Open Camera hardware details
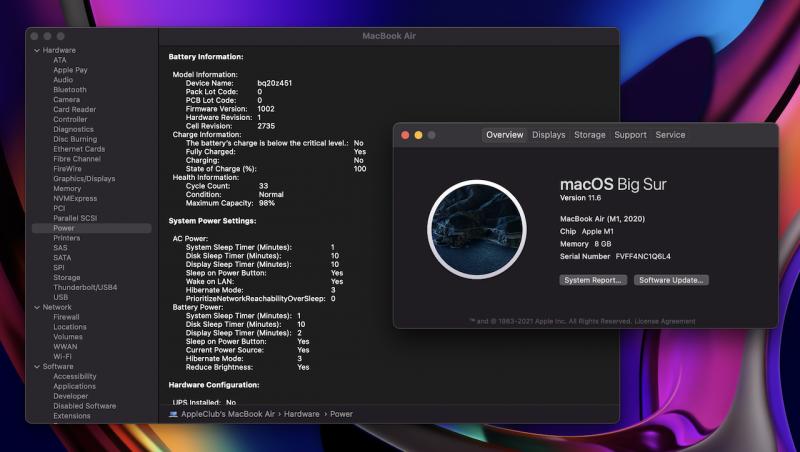The image size is (800, 452). pos(66,100)
